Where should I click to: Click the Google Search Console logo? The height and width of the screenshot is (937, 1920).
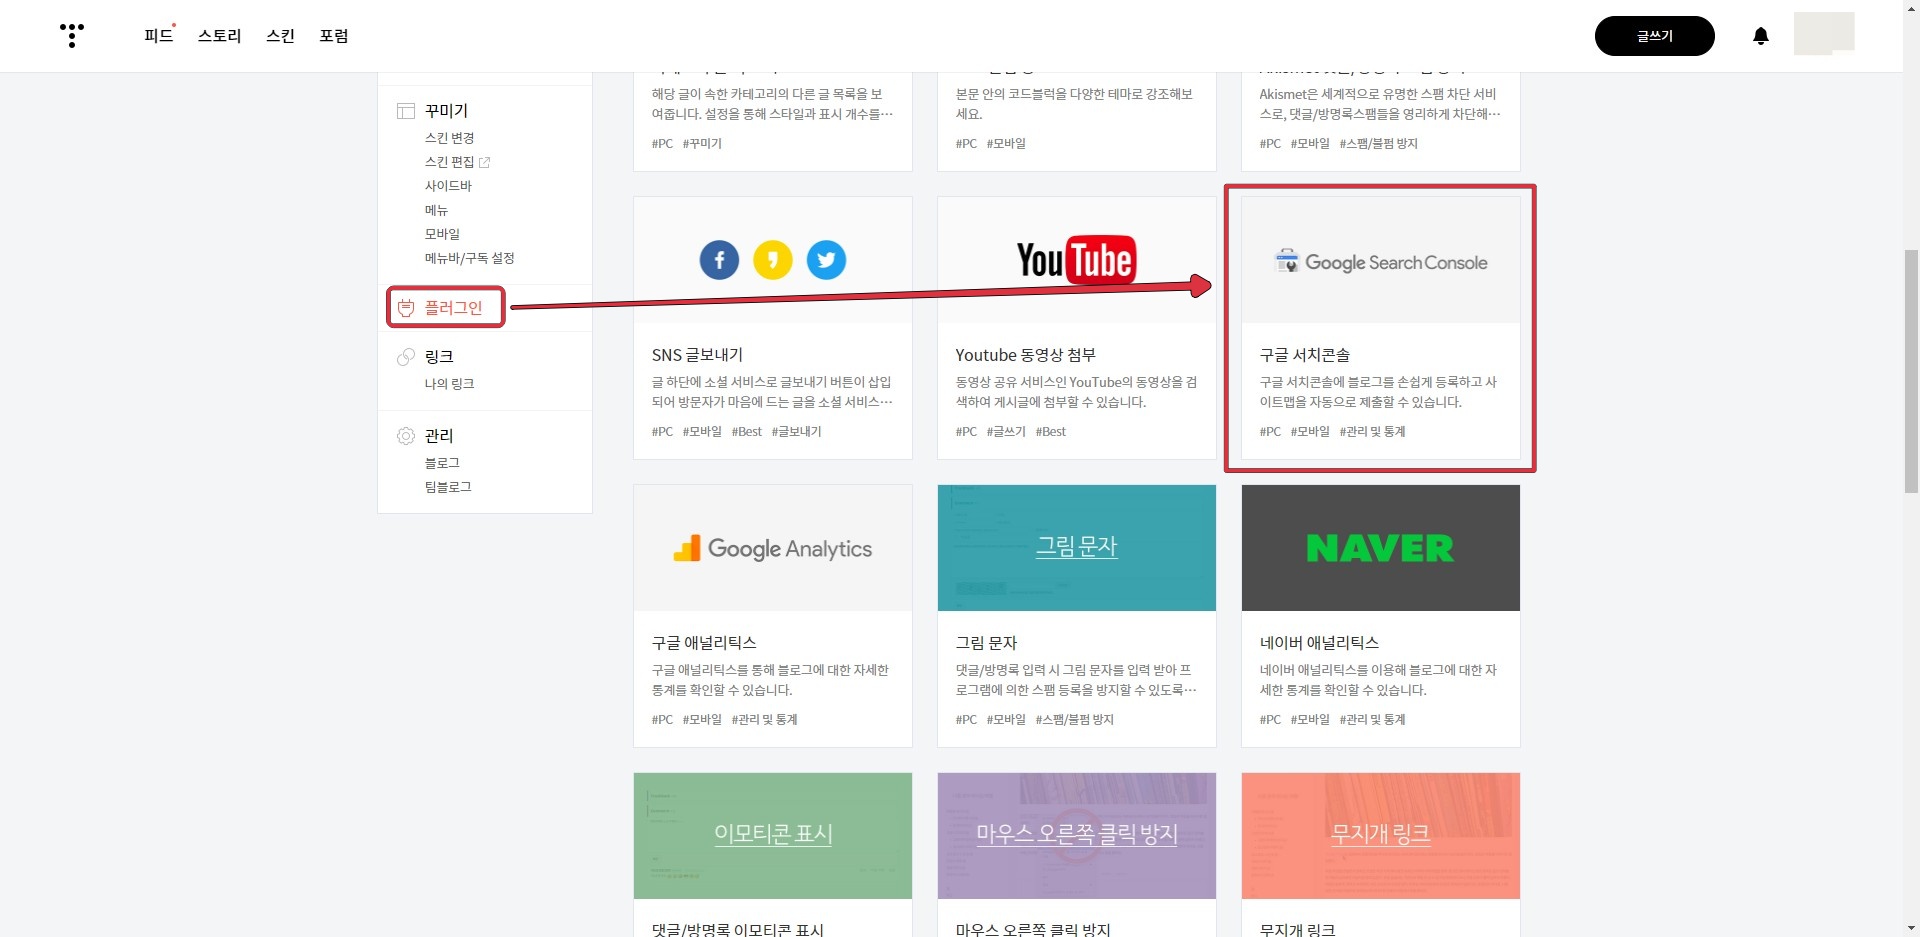tap(1381, 262)
